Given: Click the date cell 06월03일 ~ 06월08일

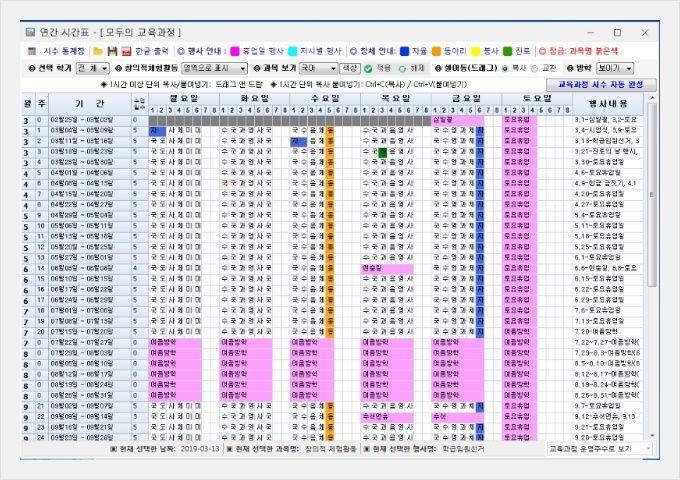Looking at the screenshot, I should [90, 268].
